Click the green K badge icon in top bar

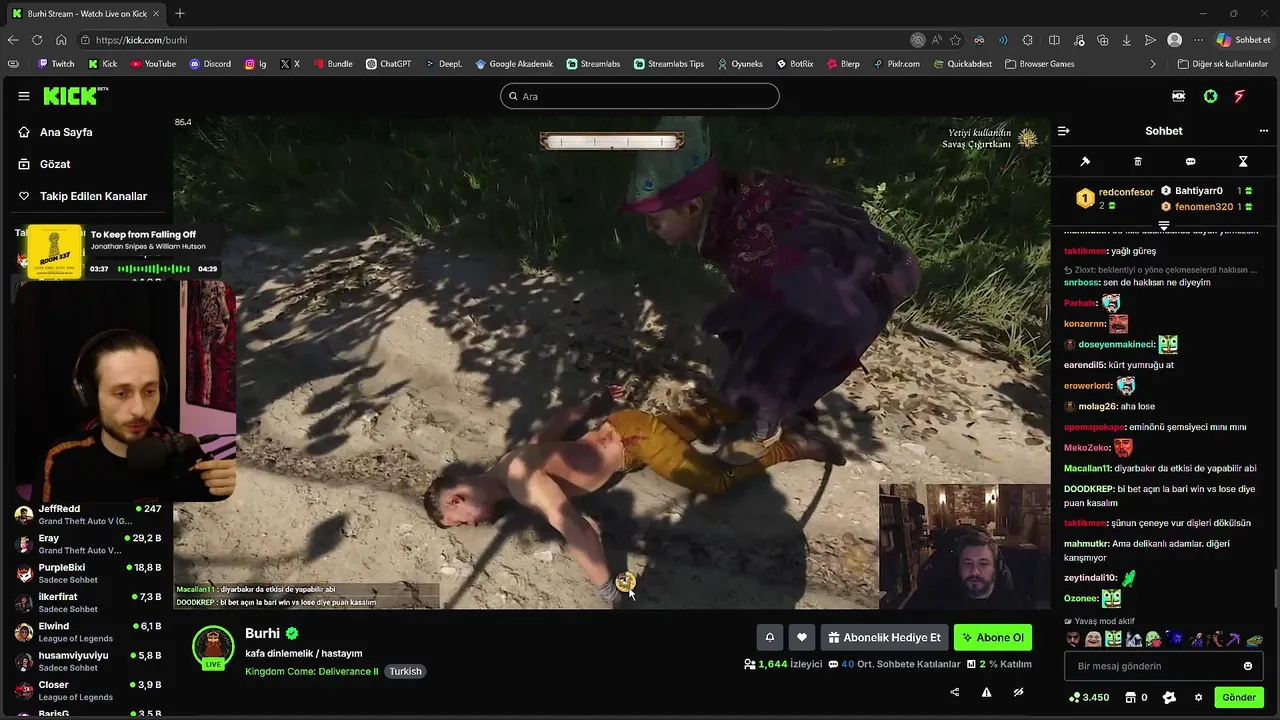(1211, 96)
